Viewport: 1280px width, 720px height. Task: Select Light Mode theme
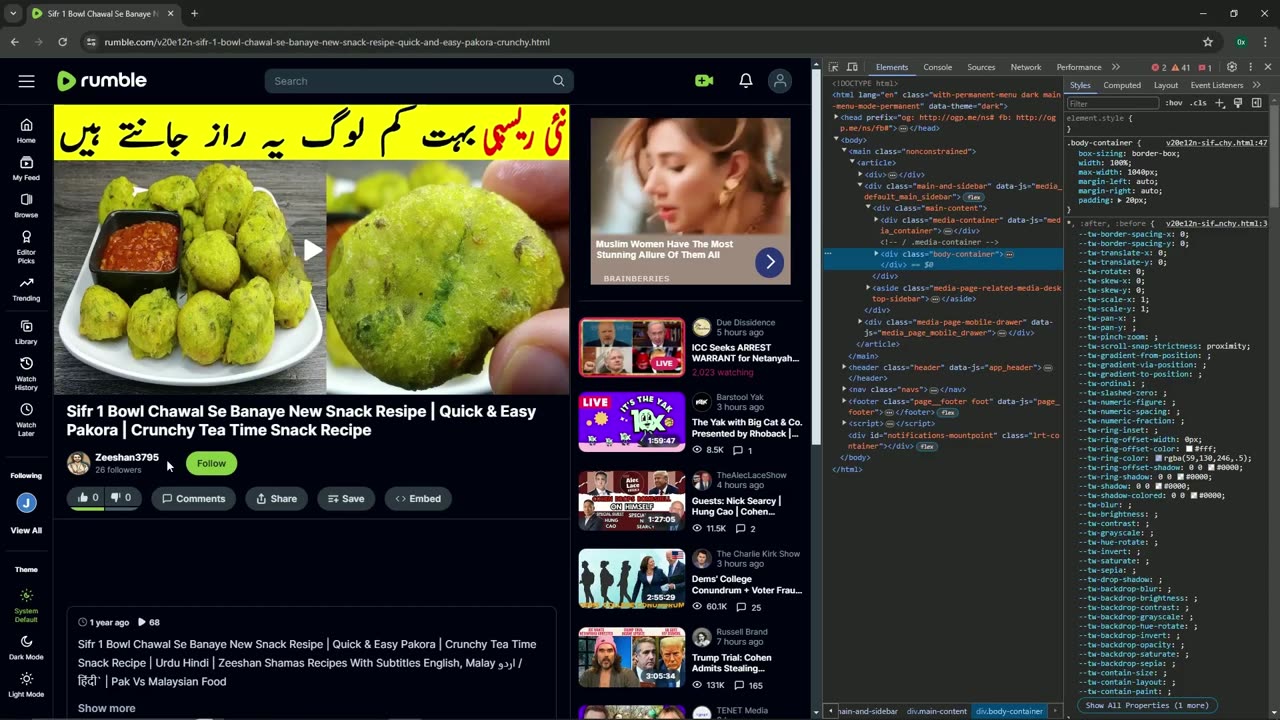coord(26,685)
